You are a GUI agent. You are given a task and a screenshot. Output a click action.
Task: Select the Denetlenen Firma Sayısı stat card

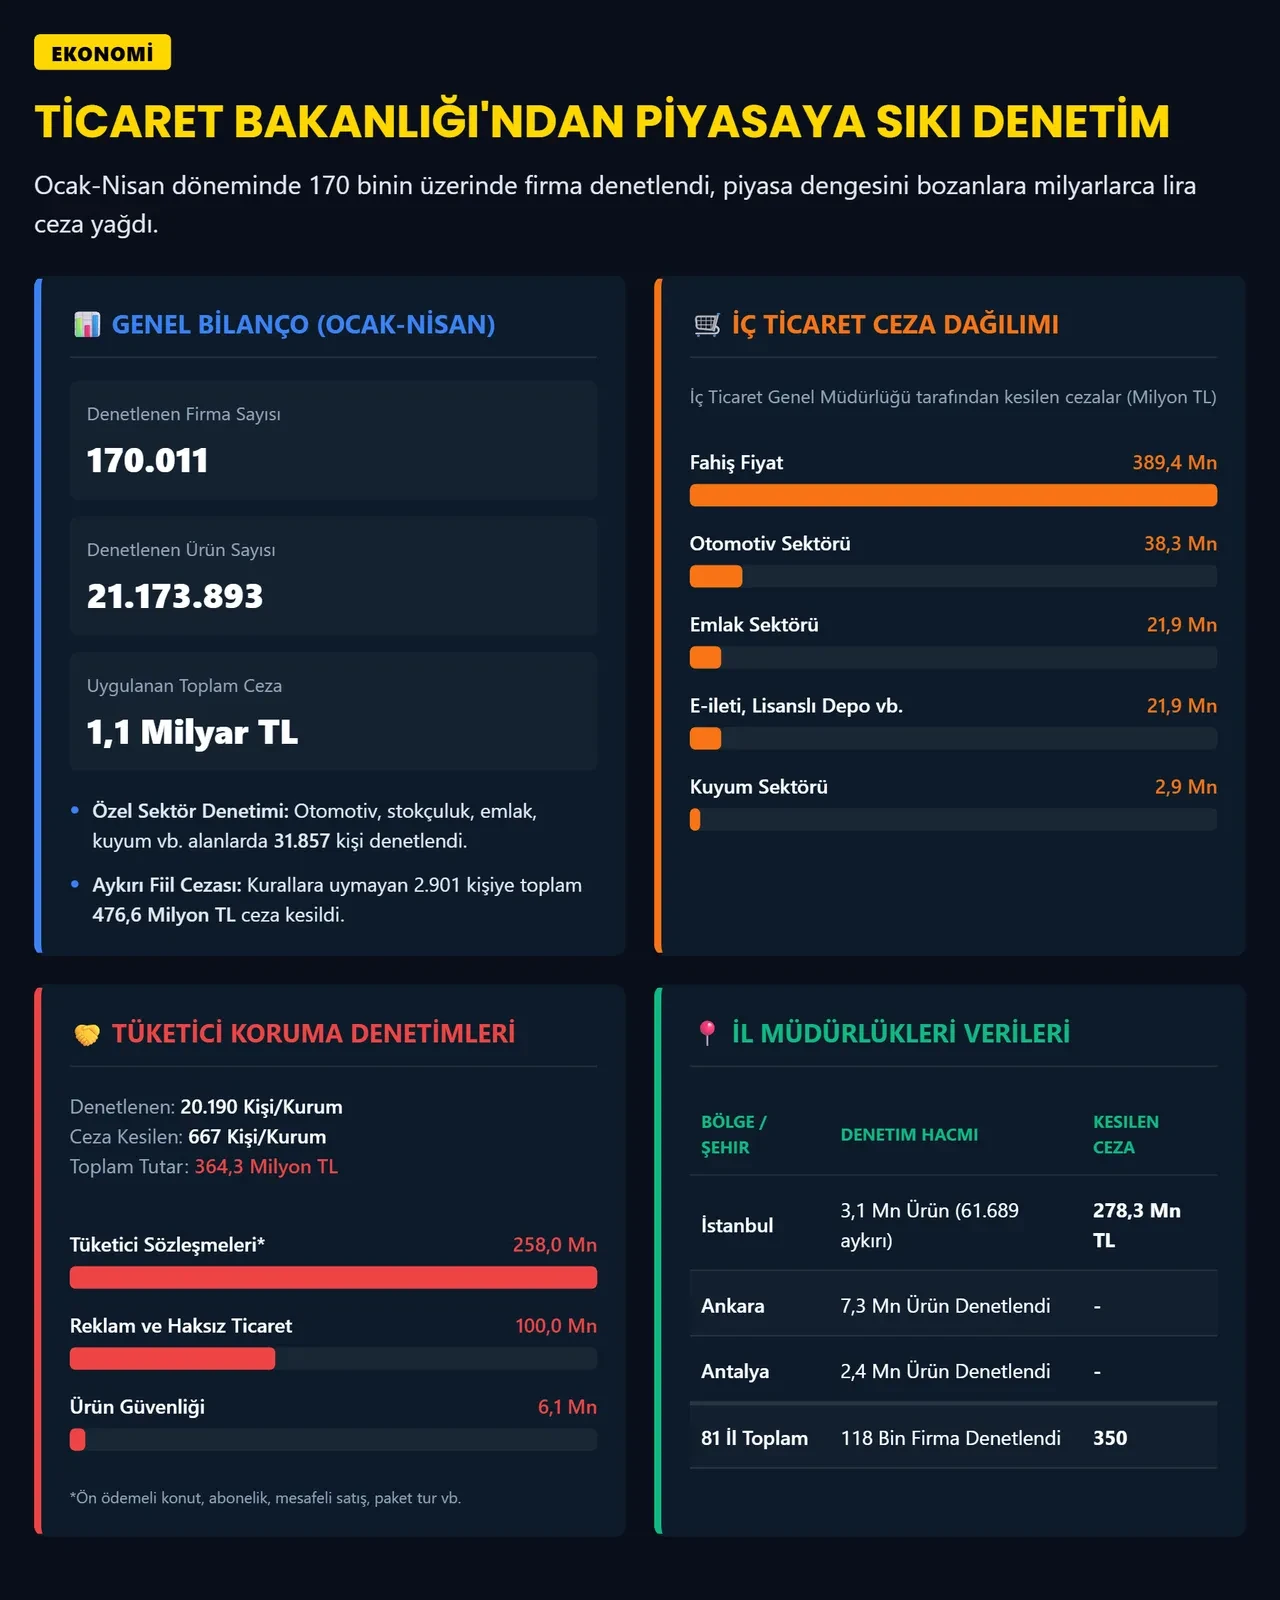(x=333, y=440)
